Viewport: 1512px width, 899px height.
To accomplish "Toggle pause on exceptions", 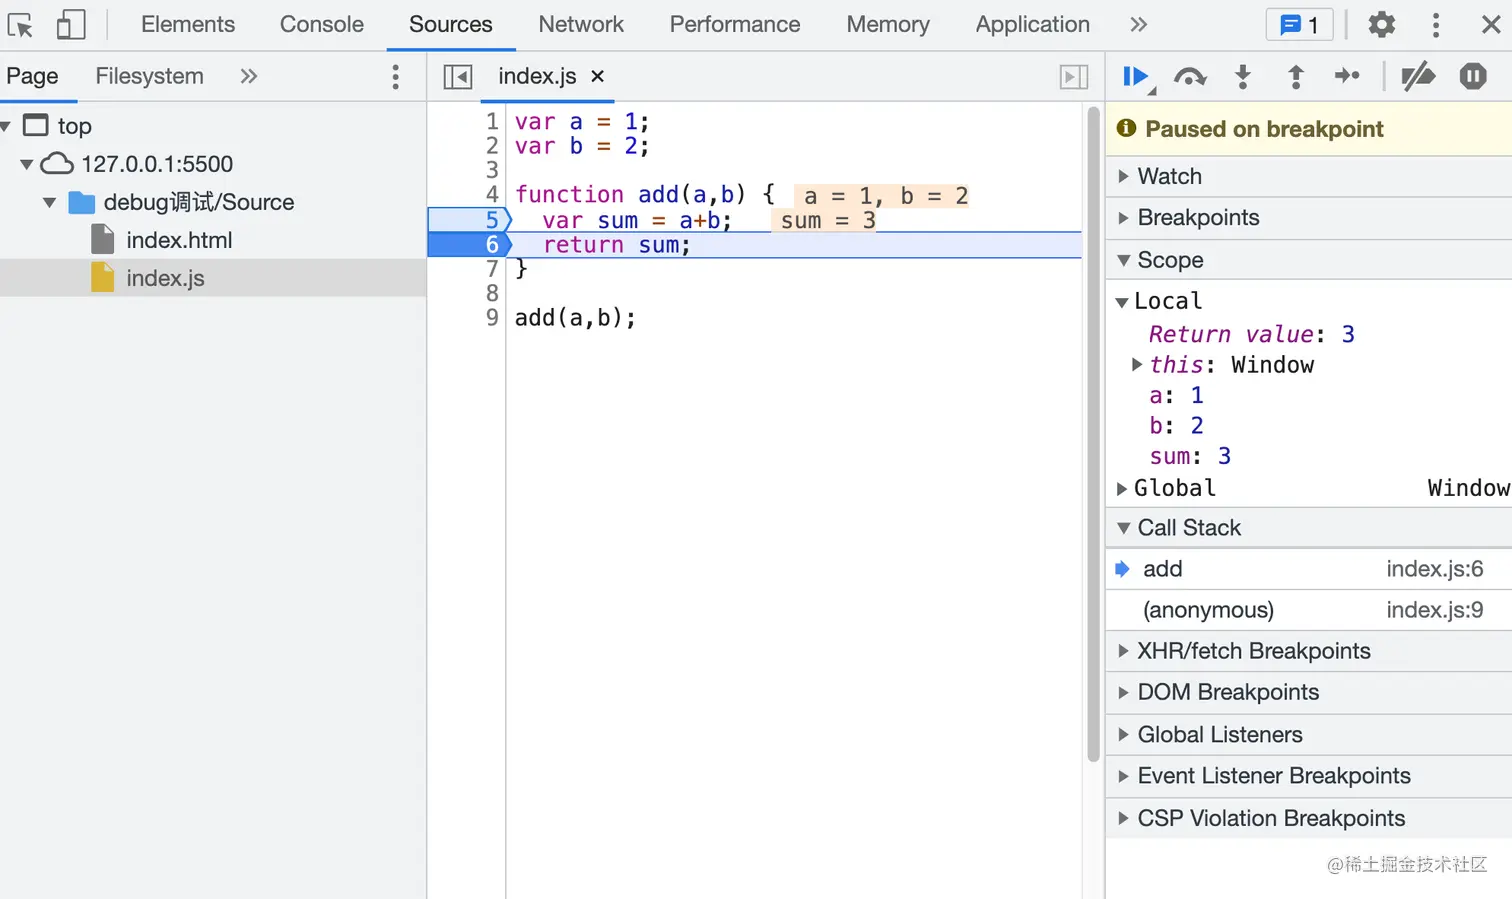I will click(x=1473, y=76).
